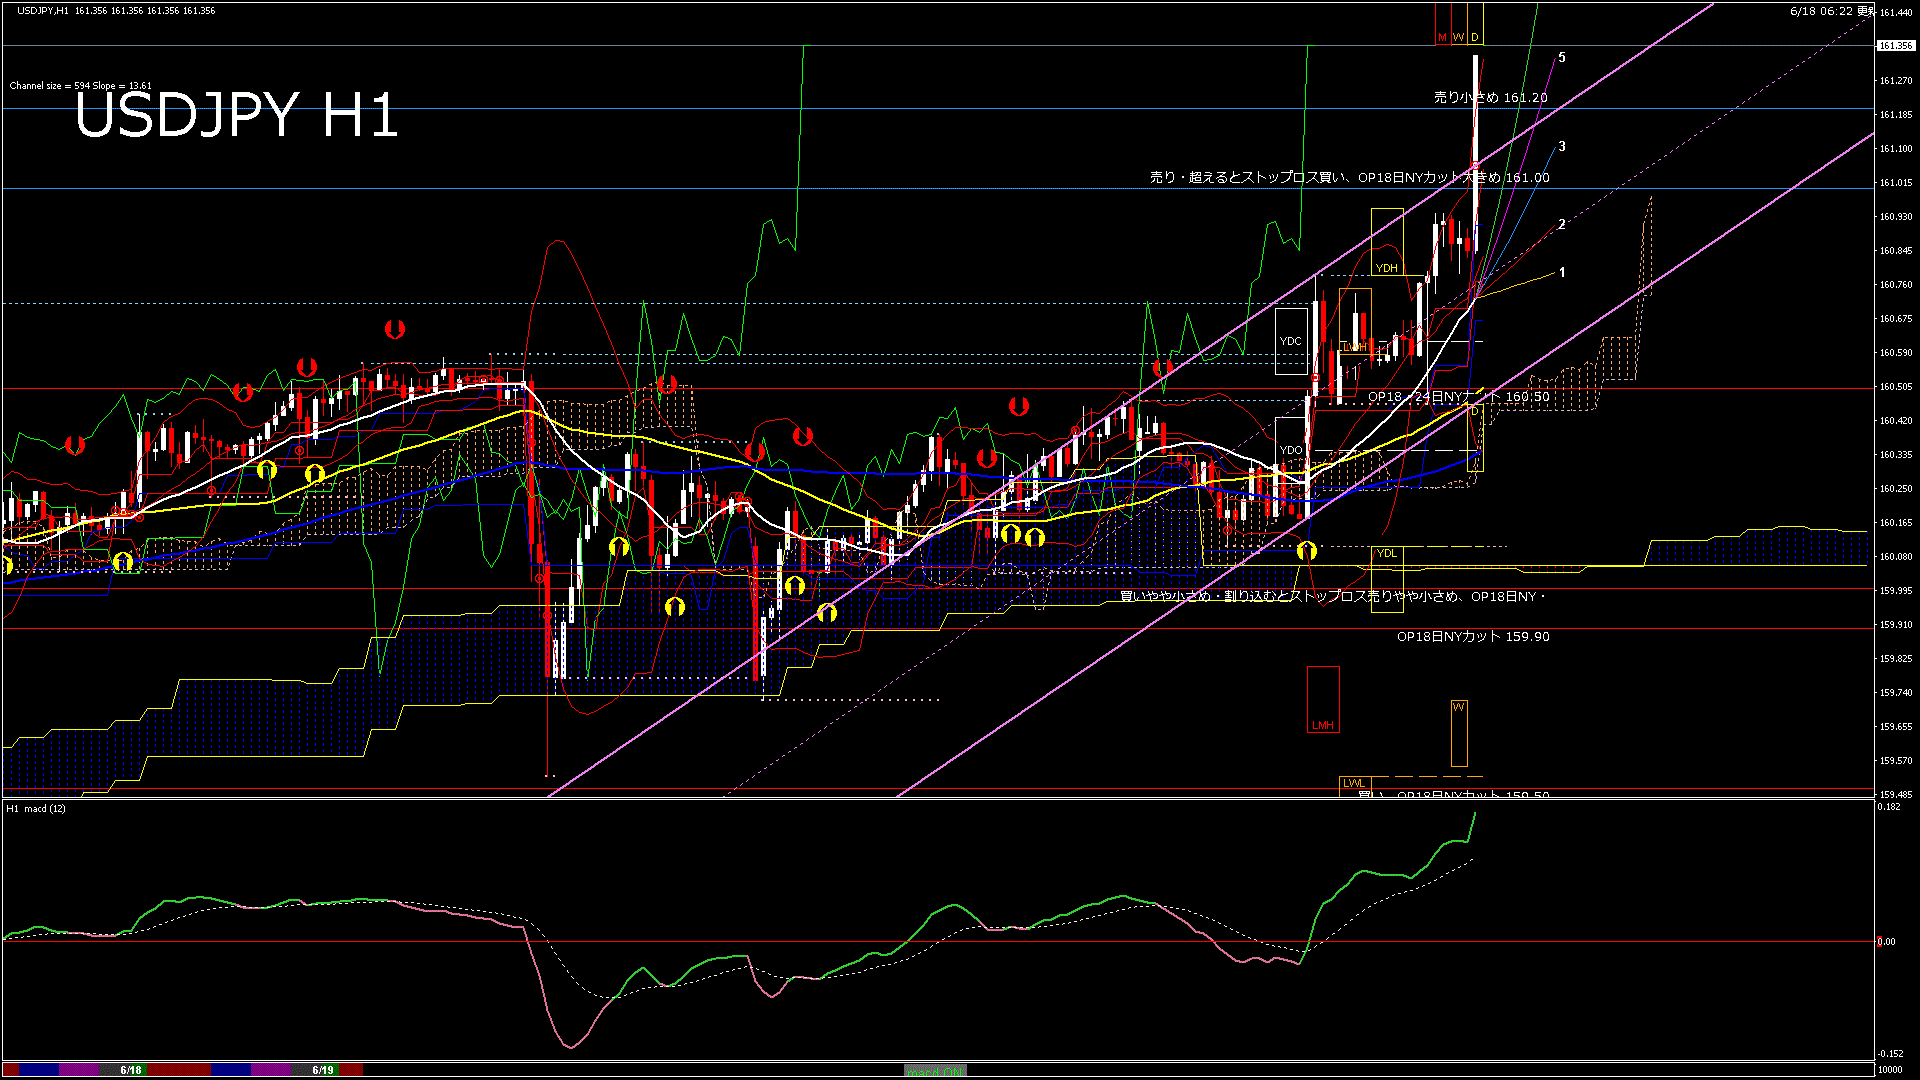Image resolution: width=1920 pixels, height=1080 pixels.
Task: Click the 'H1 macd (12)' indicator label
Action: (x=36, y=808)
